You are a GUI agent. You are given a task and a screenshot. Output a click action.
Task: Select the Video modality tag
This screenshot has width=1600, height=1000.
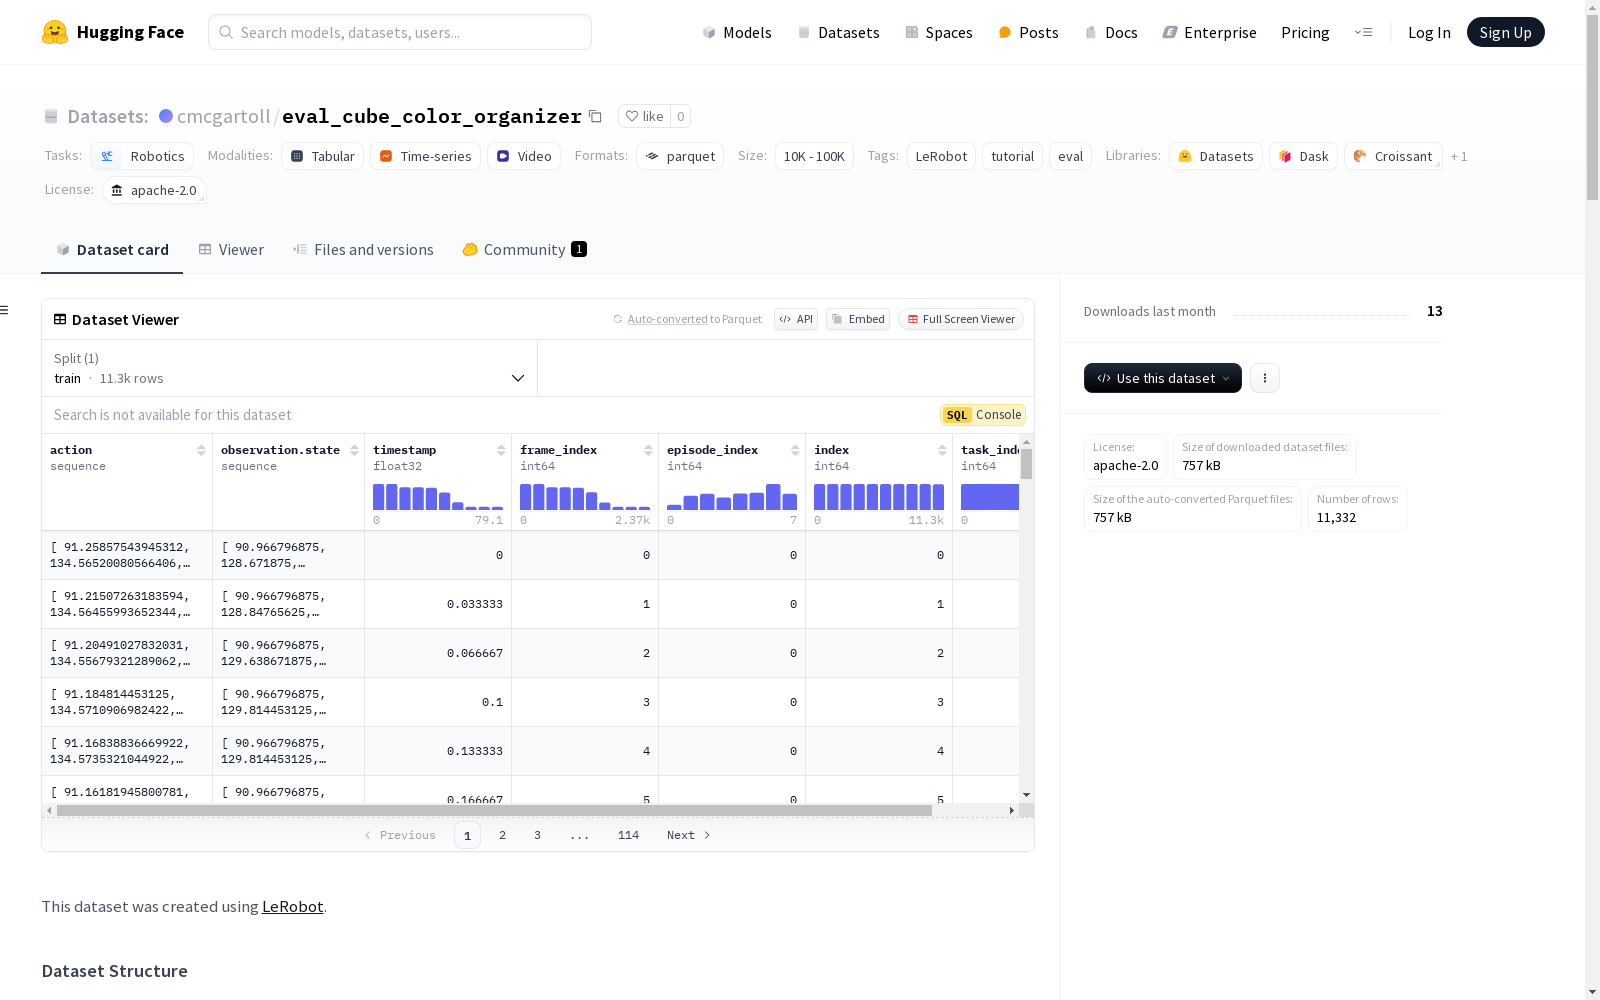pyautogui.click(x=524, y=156)
